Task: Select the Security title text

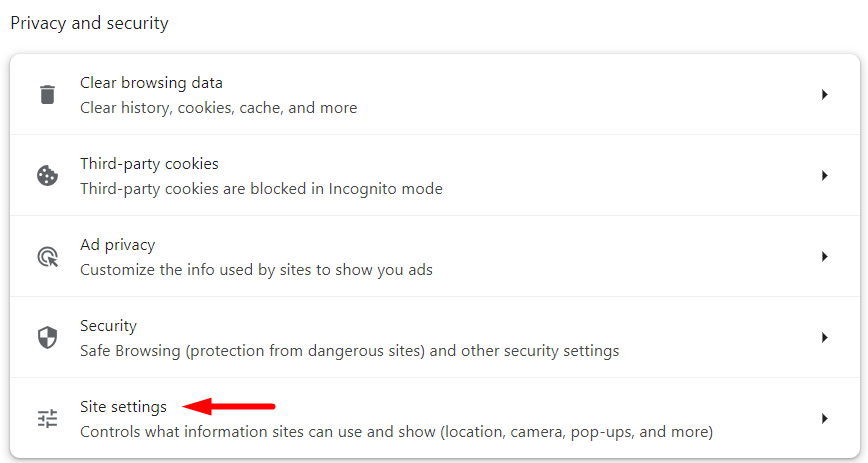Action: (x=108, y=326)
